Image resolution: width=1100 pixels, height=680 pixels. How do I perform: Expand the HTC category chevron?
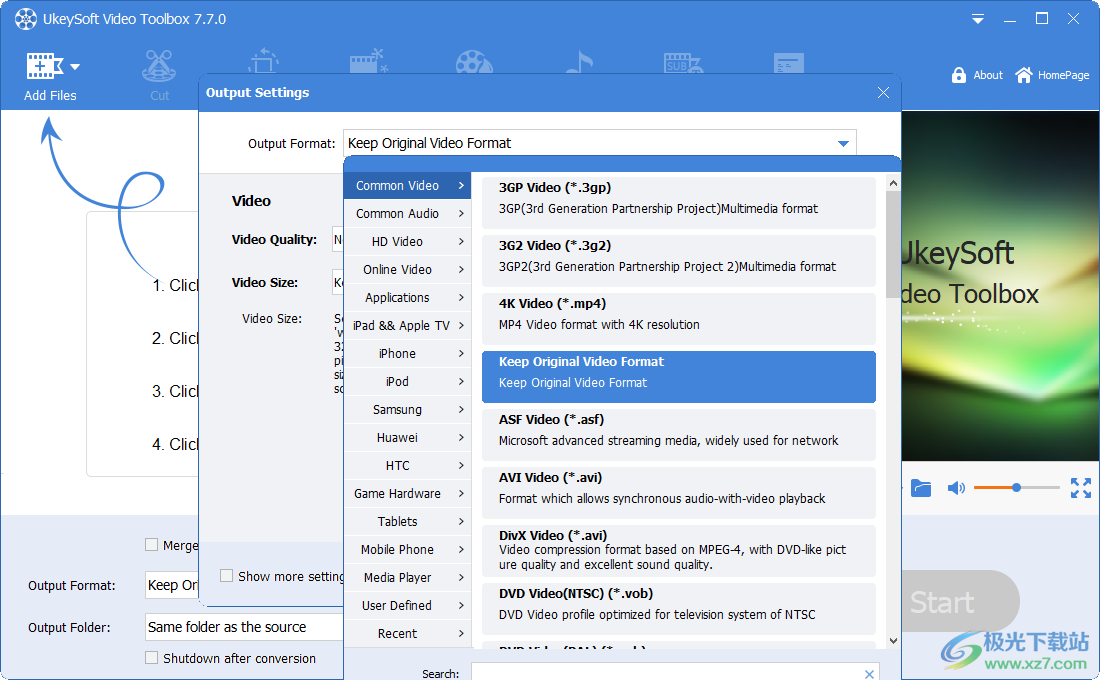pyautogui.click(x=461, y=466)
